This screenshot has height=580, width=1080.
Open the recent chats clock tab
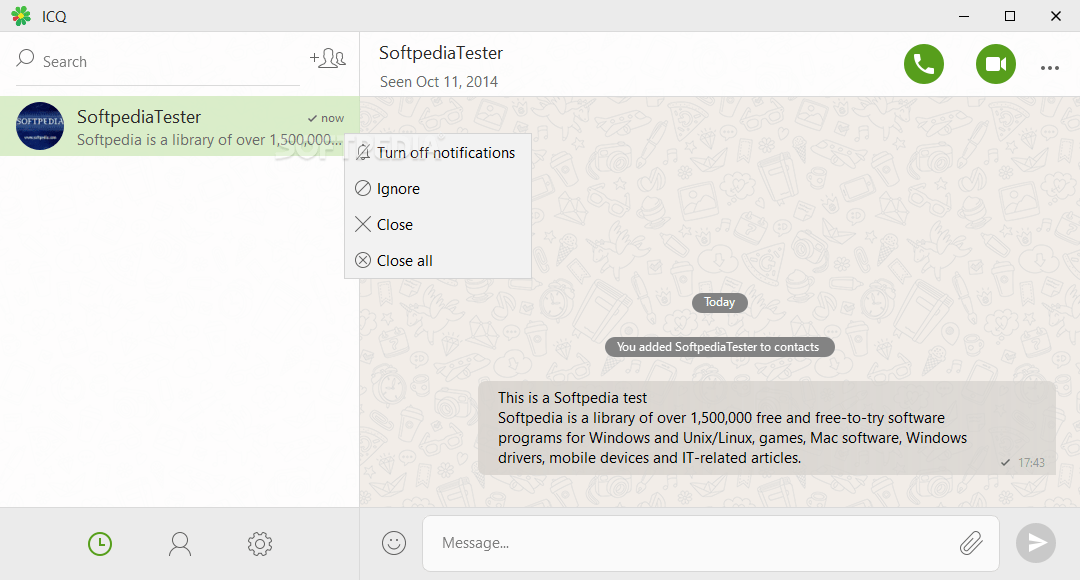(100, 544)
